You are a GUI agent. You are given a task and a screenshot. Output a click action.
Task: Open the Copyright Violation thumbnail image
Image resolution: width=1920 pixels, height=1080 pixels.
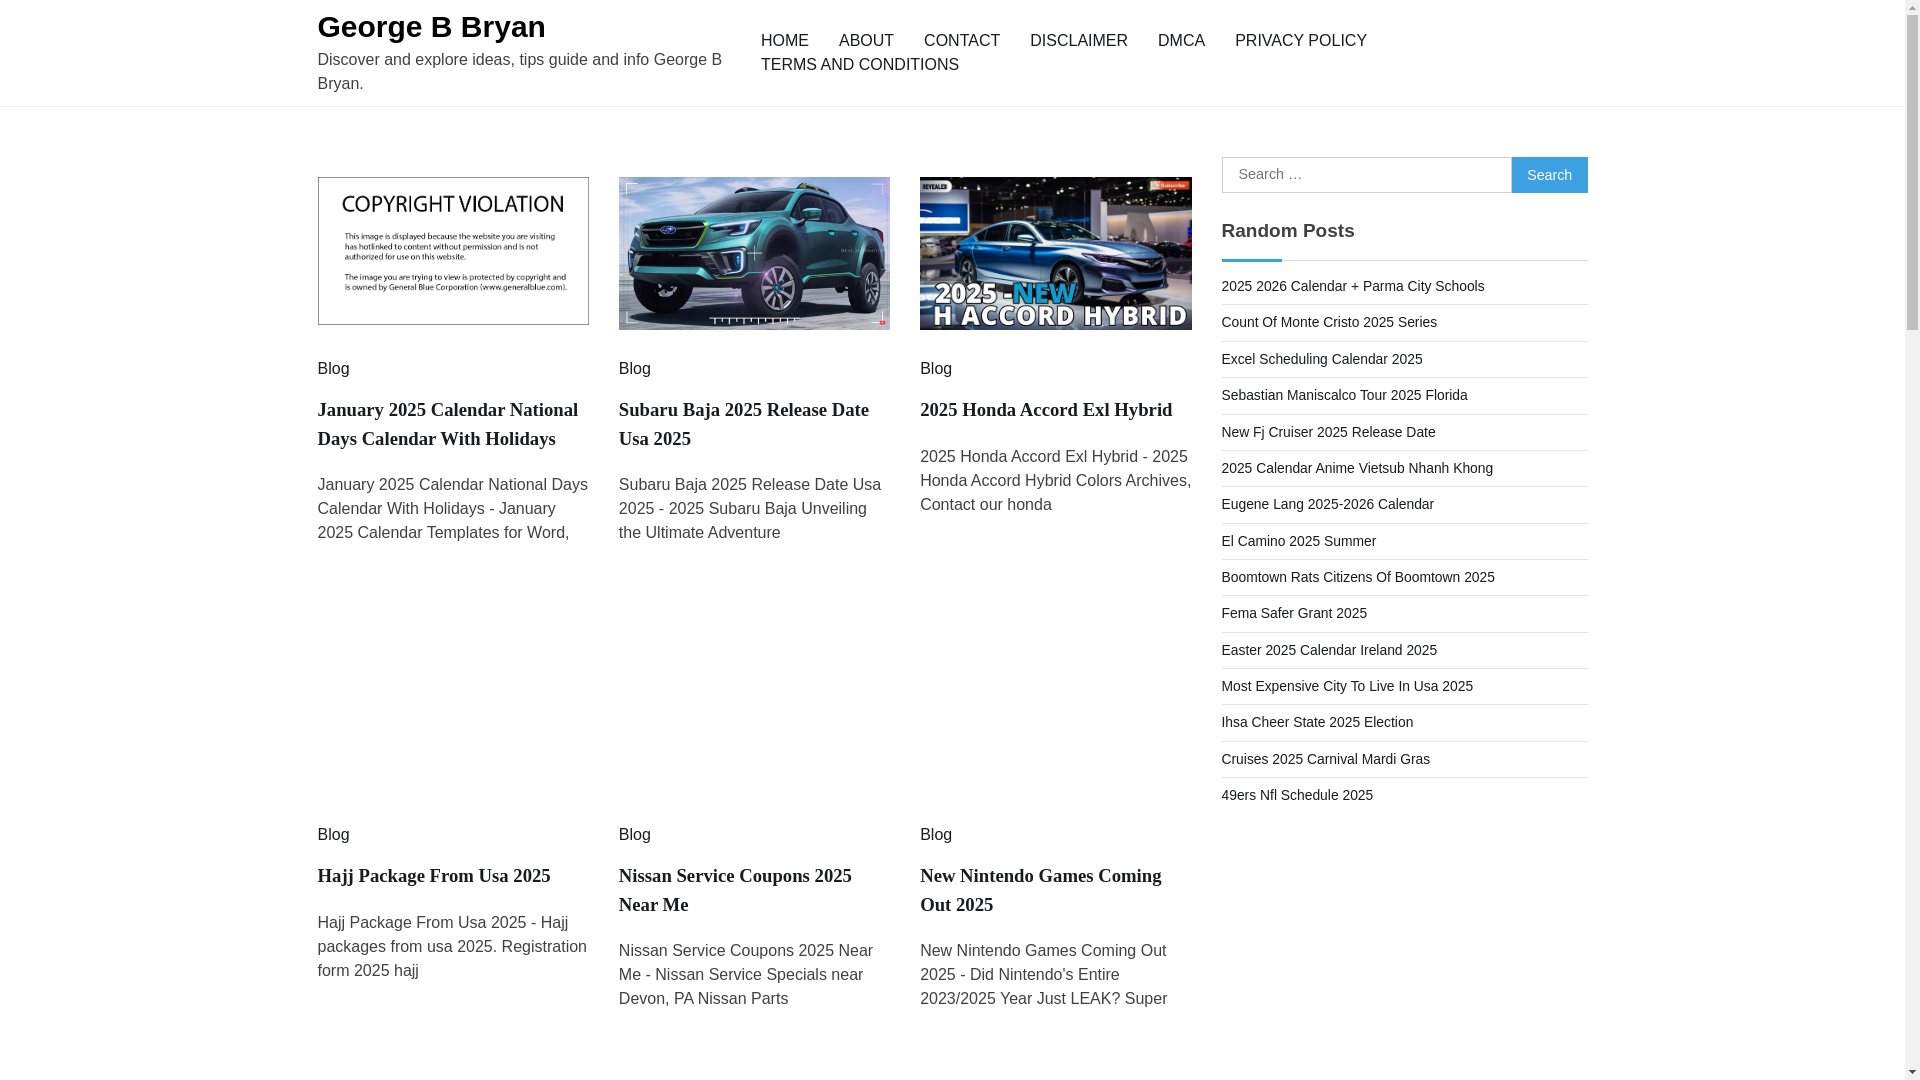click(x=453, y=251)
